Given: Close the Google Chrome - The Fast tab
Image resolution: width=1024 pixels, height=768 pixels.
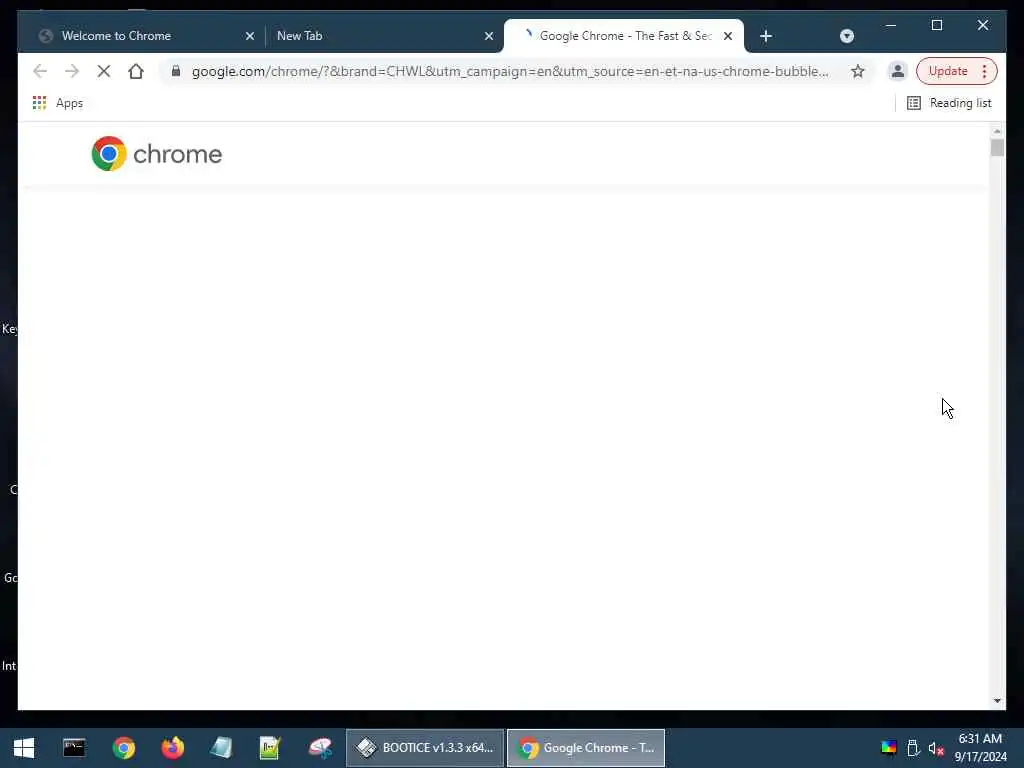Looking at the screenshot, I should [728, 36].
